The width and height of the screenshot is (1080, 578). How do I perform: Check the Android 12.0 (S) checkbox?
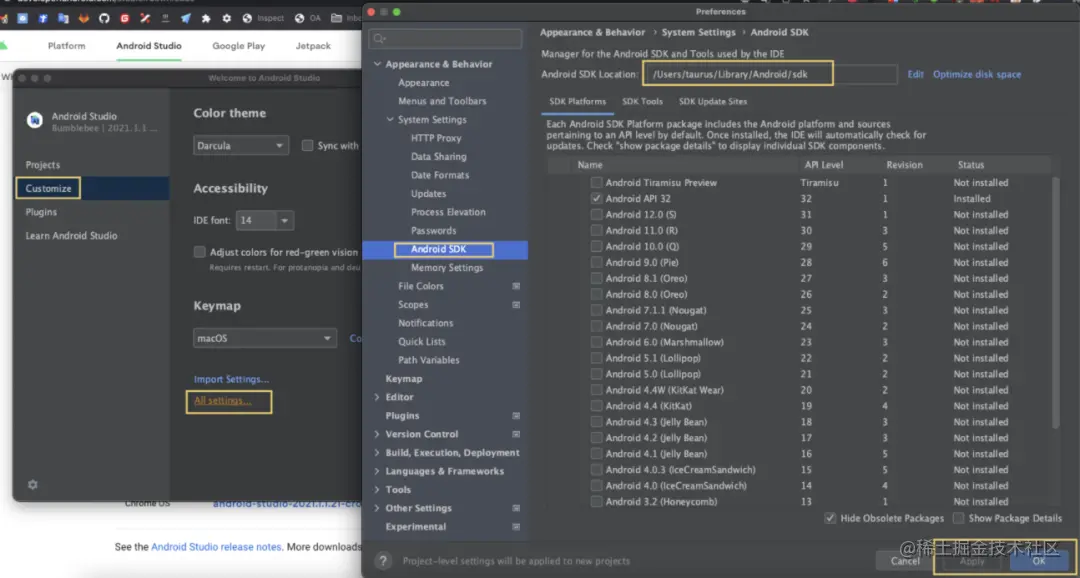[x=596, y=214]
